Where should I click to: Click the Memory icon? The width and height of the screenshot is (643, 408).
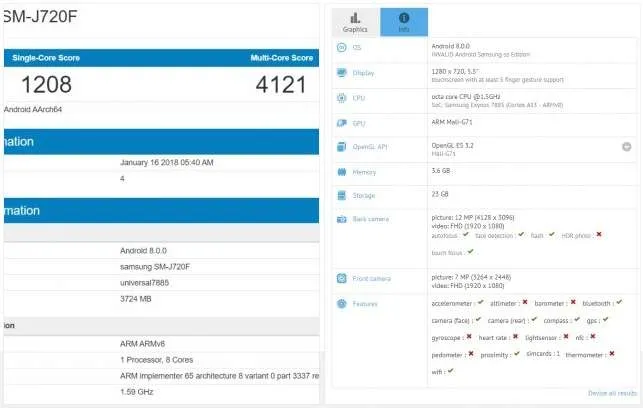(342, 172)
